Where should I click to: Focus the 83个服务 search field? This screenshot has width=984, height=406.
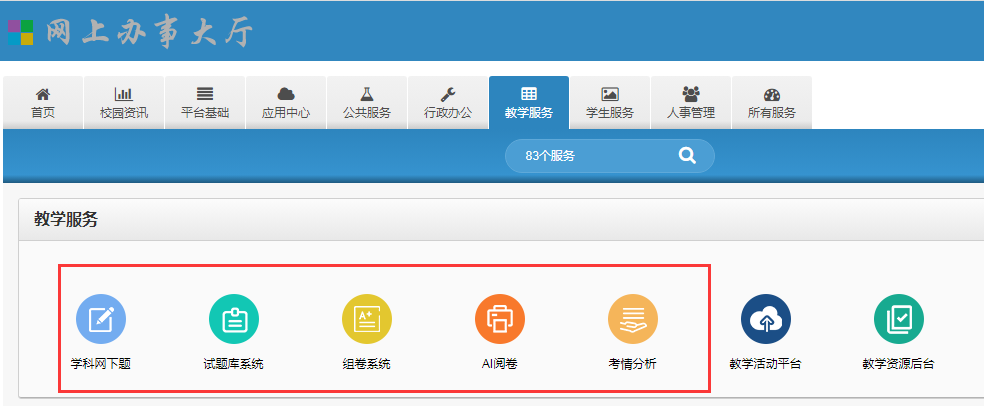590,156
